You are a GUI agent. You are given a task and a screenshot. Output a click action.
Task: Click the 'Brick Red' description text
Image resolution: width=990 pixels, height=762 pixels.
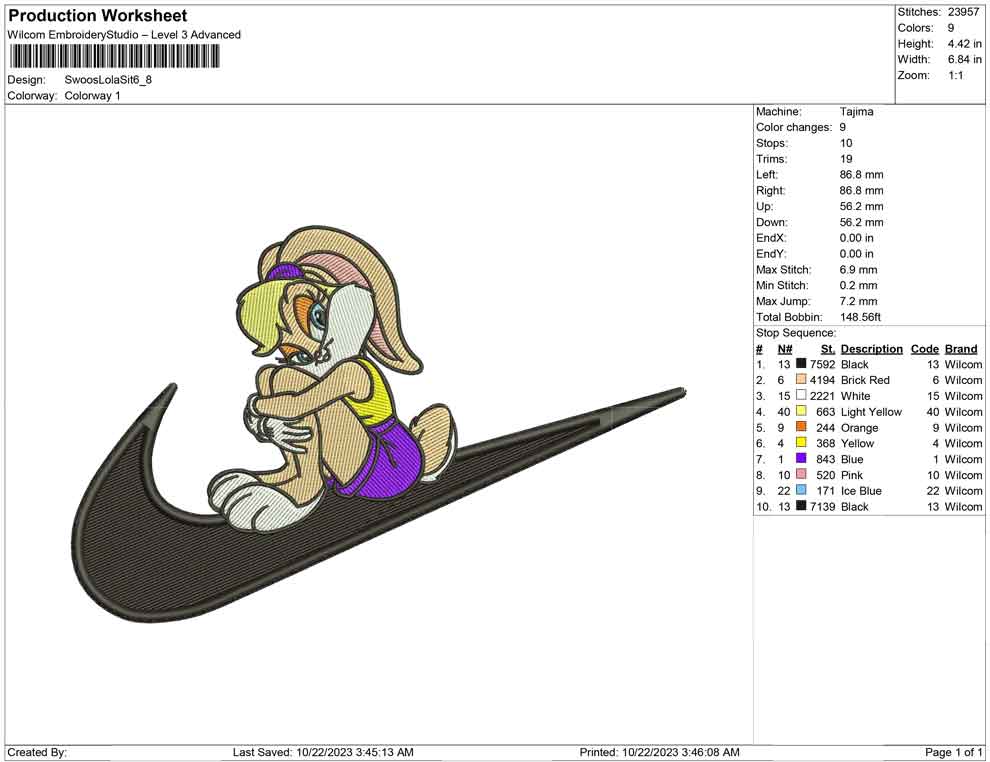click(x=865, y=380)
